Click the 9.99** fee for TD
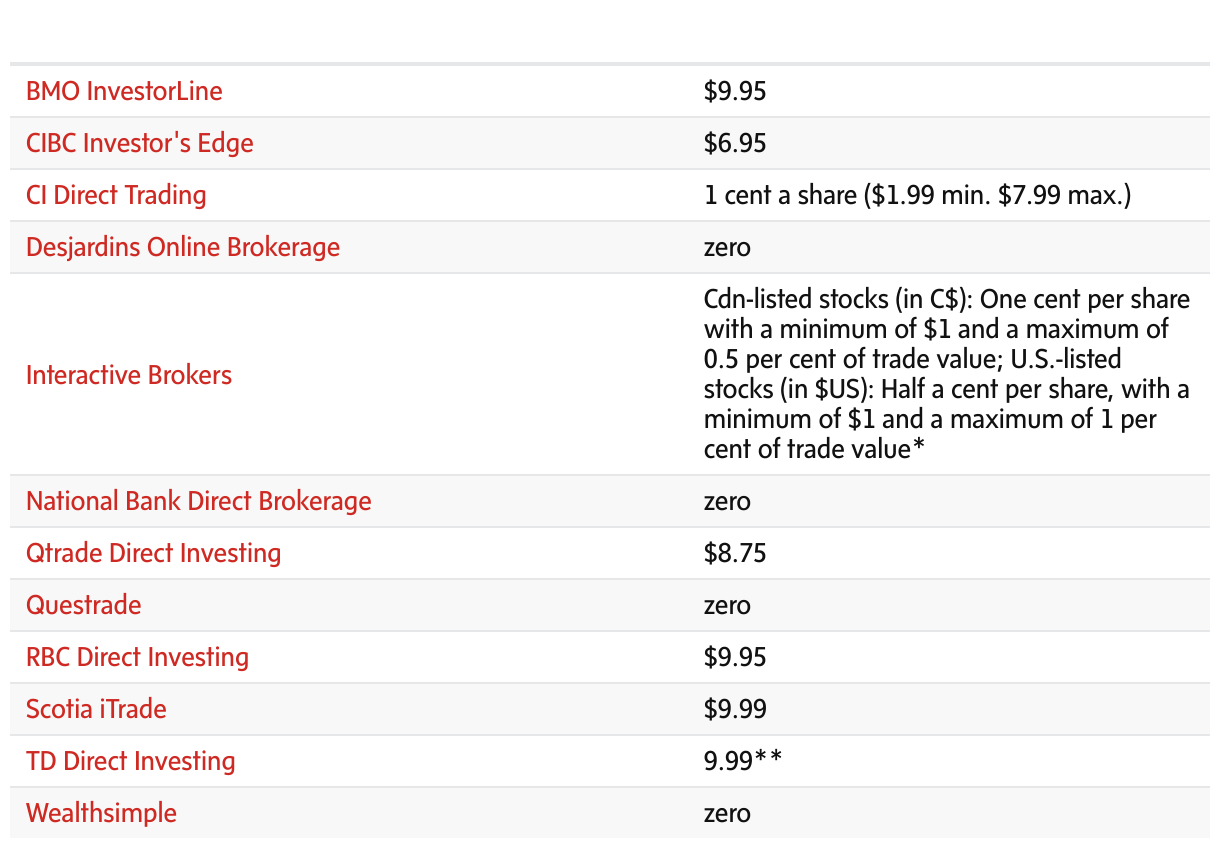Viewport: 1220px width, 848px height. (743, 761)
